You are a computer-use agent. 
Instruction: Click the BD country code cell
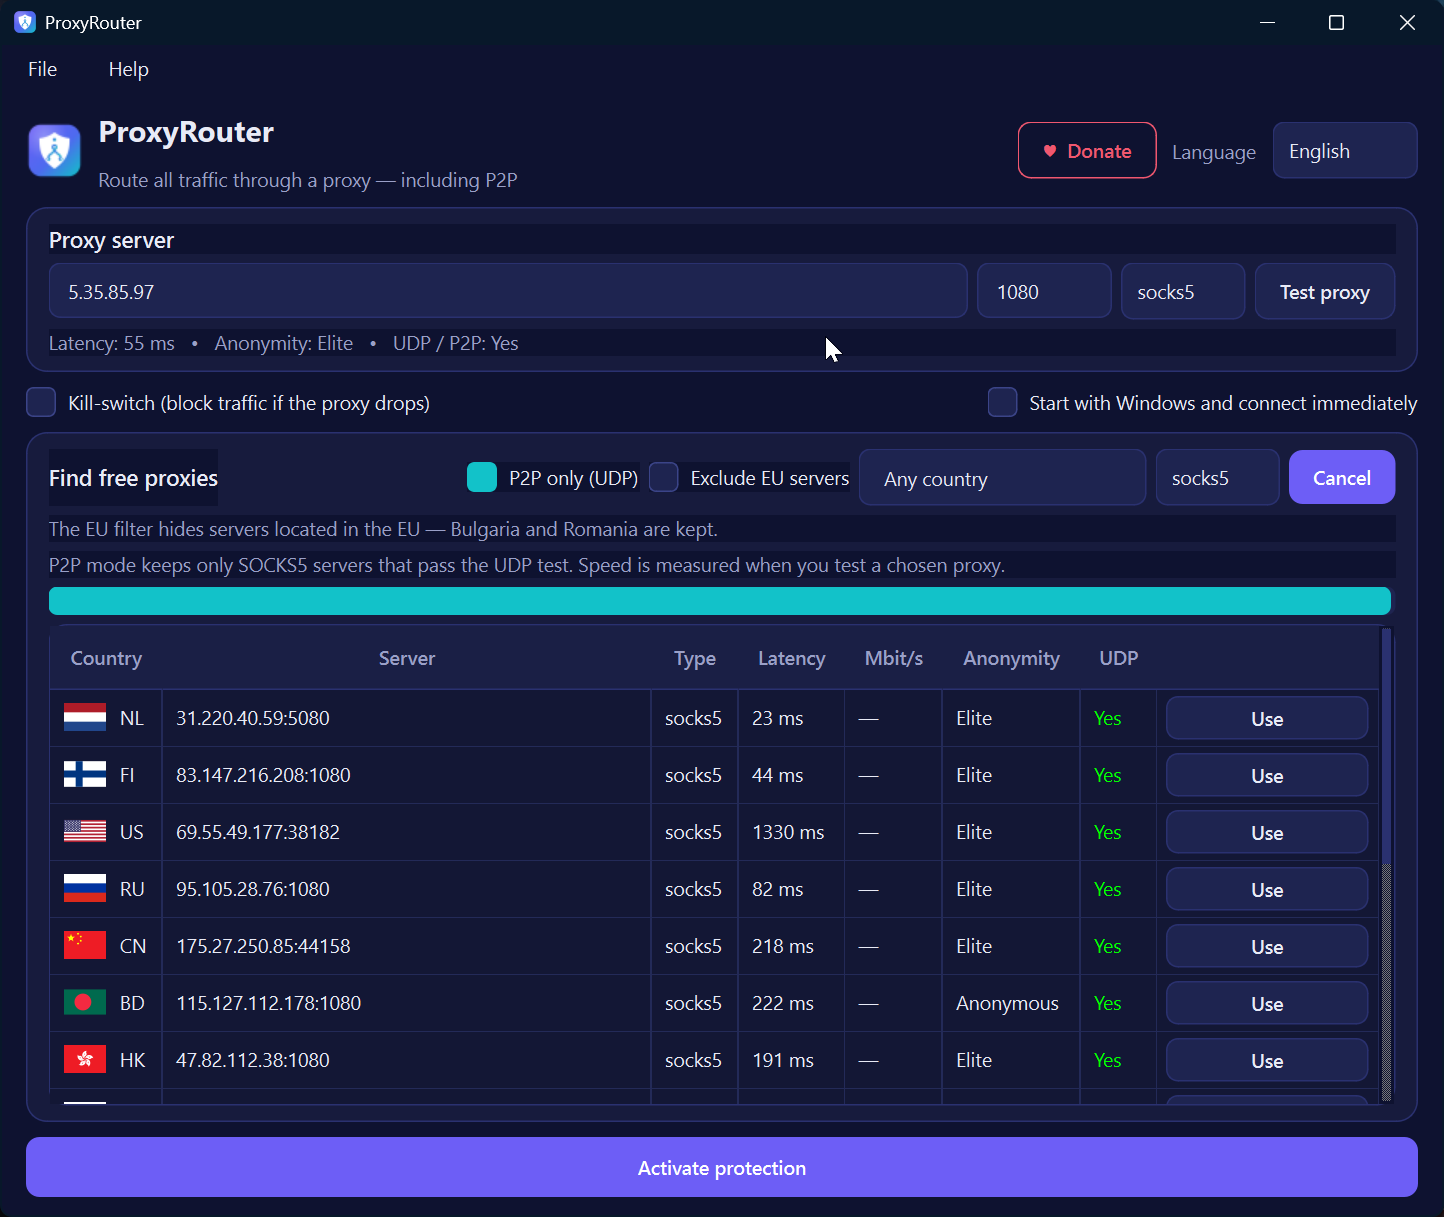pos(132,1003)
